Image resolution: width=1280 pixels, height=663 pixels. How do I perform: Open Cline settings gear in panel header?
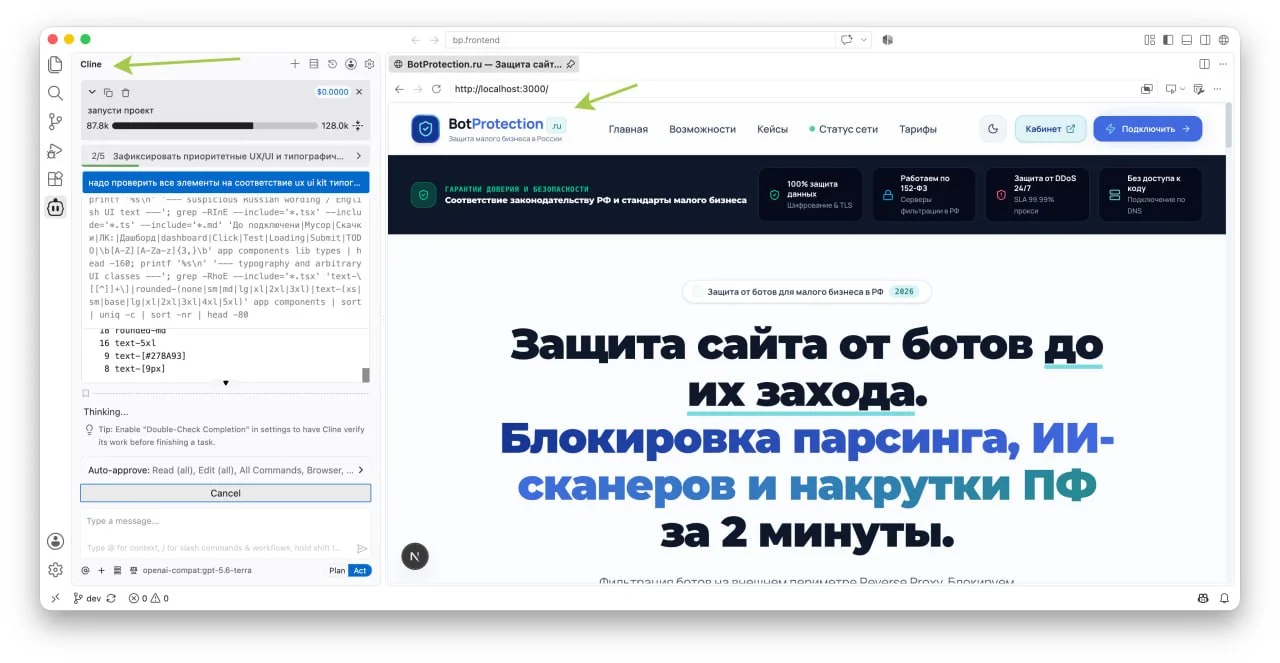pos(369,64)
